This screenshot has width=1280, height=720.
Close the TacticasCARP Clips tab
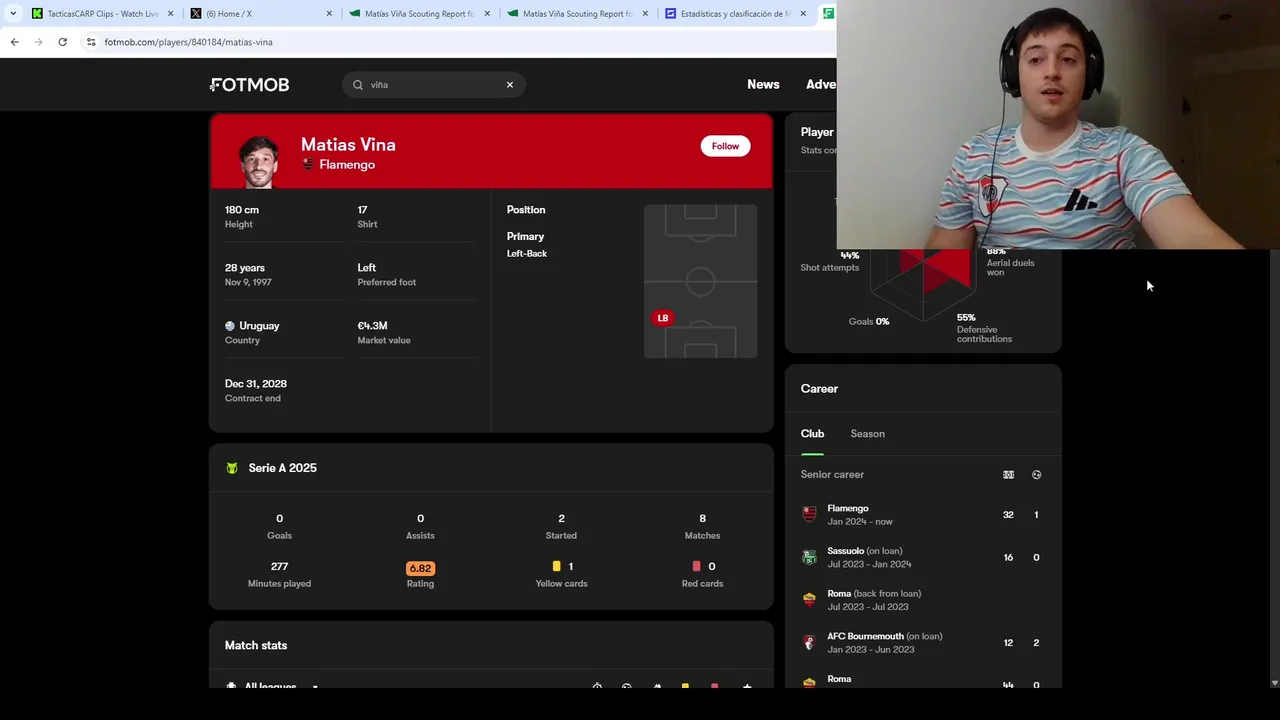[x=170, y=14]
